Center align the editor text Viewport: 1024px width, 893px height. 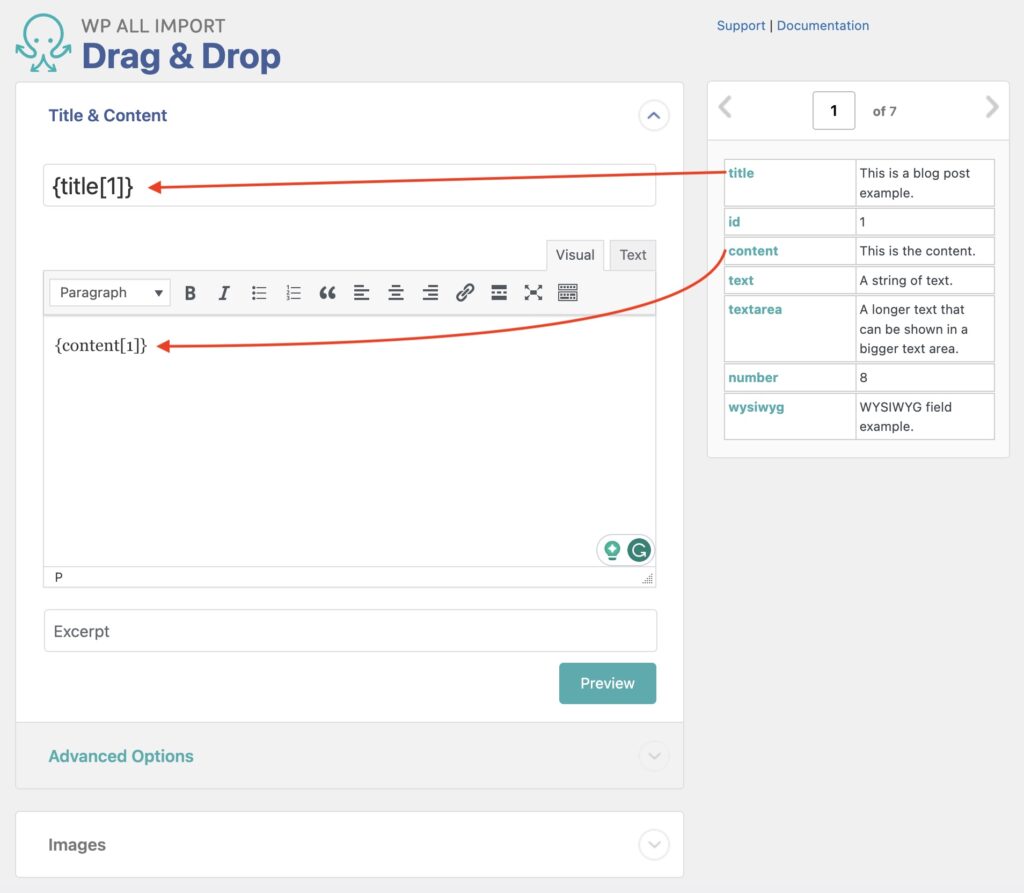click(x=396, y=293)
